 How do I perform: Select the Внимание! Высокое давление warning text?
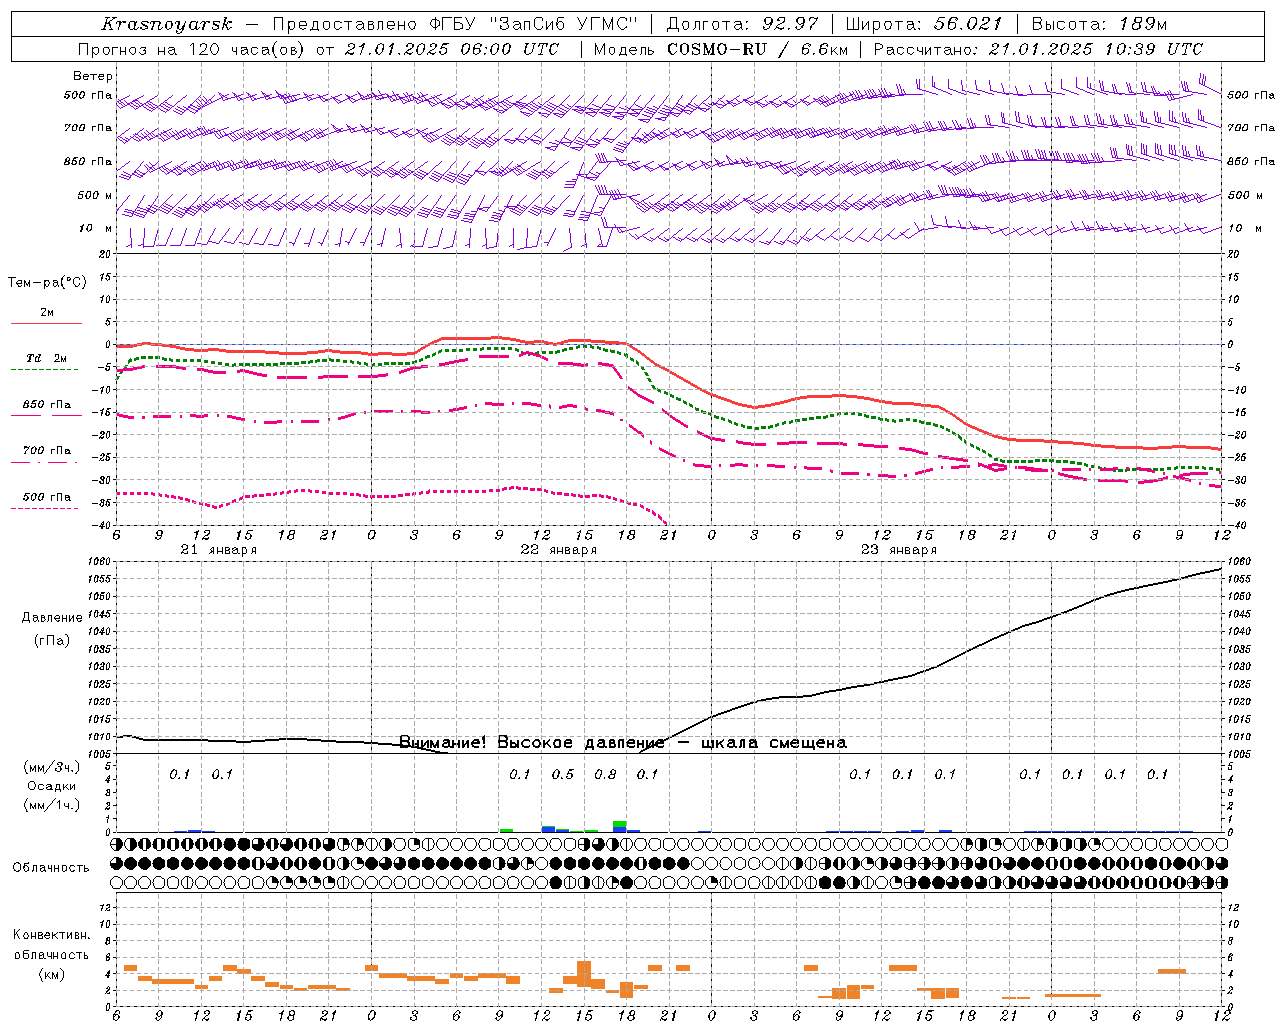532,742
